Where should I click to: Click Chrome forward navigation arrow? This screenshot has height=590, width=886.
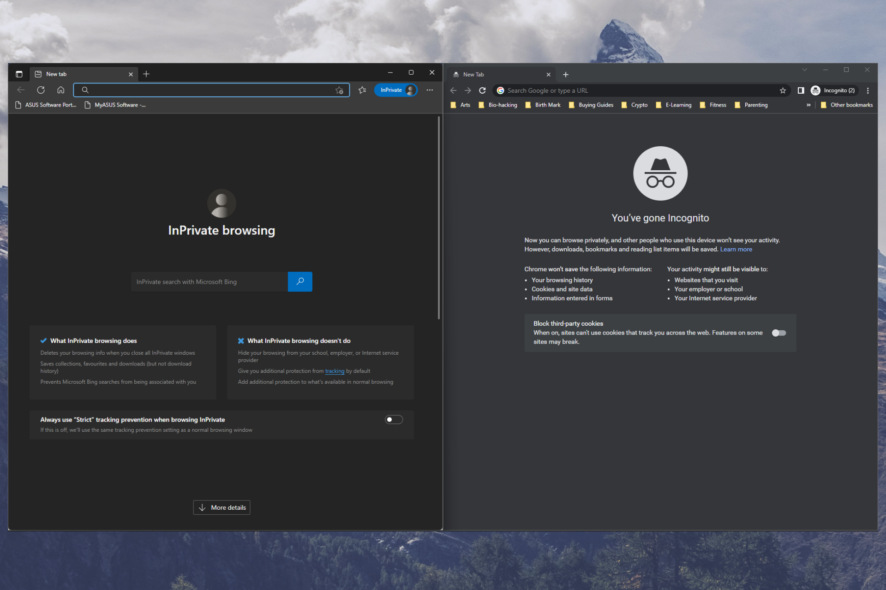[466, 90]
